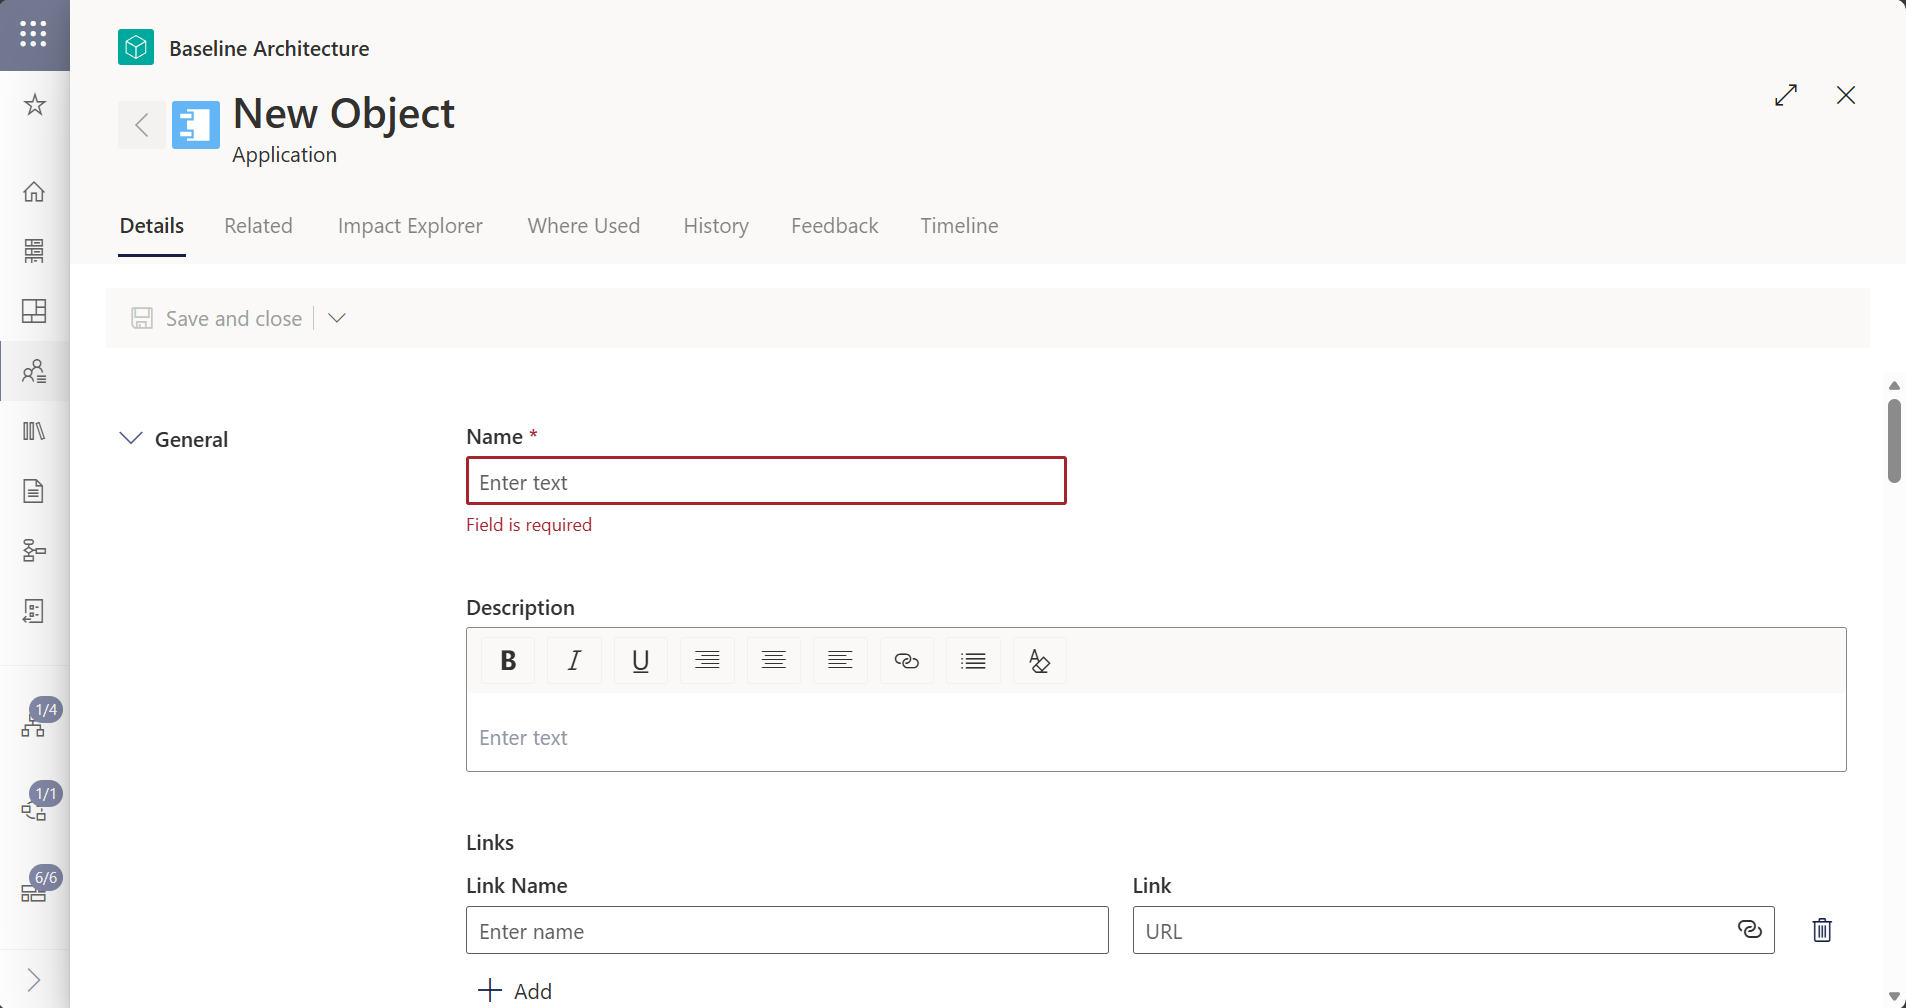The width and height of the screenshot is (1906, 1008).
Task: Open the app launcher grid icon
Action: [34, 35]
